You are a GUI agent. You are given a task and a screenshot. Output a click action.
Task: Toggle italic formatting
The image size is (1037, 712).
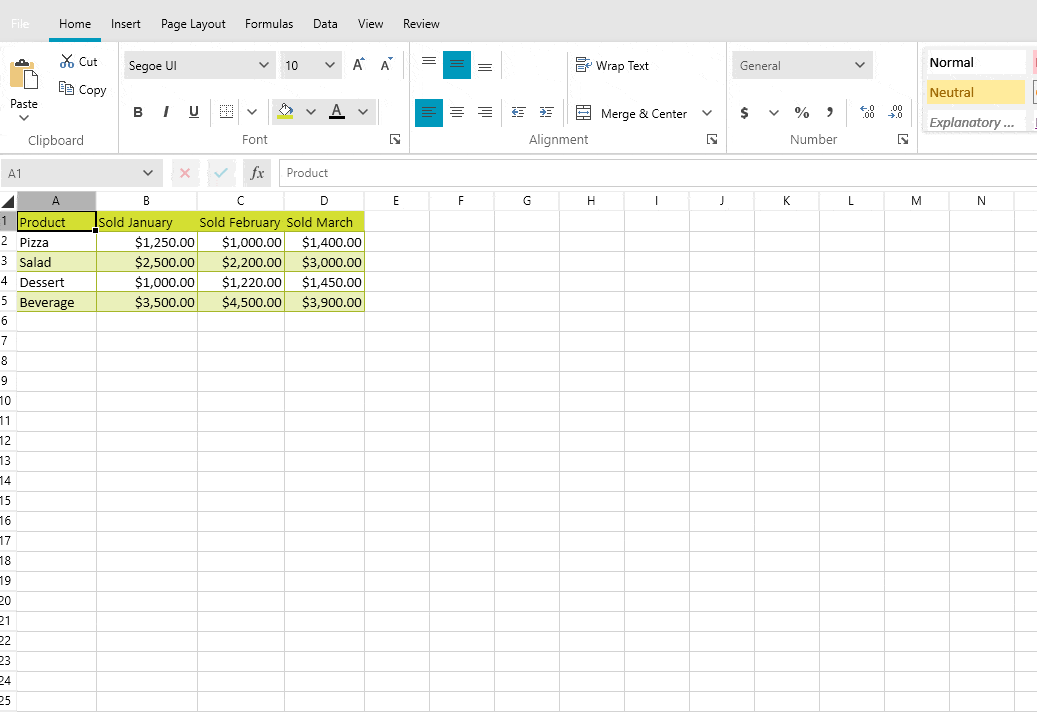coord(166,111)
